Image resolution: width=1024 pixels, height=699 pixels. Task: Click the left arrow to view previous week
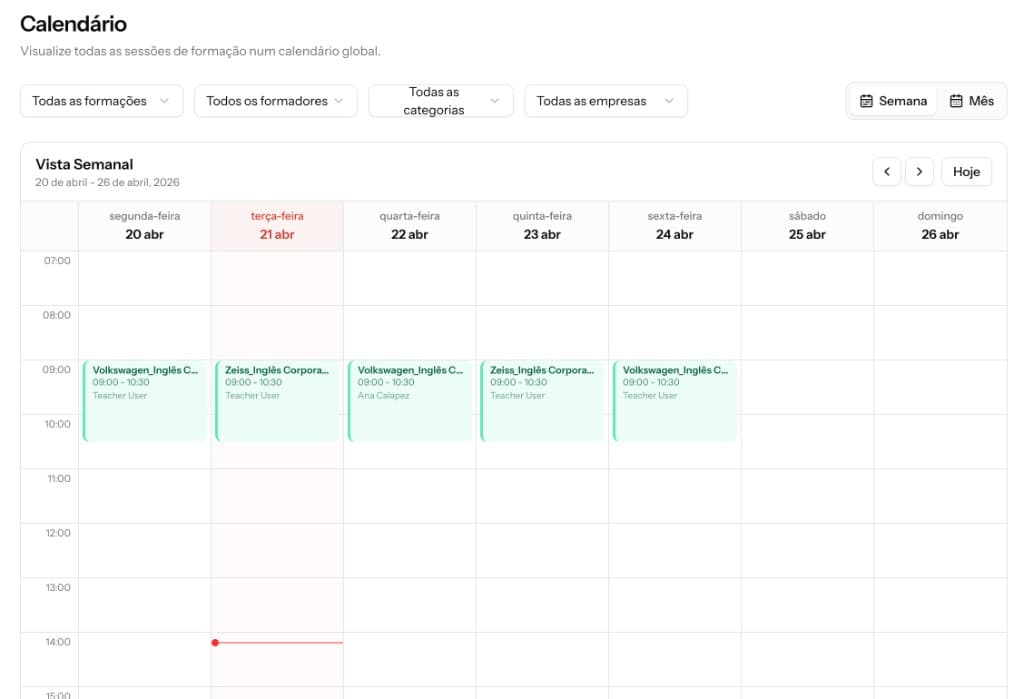pos(887,171)
